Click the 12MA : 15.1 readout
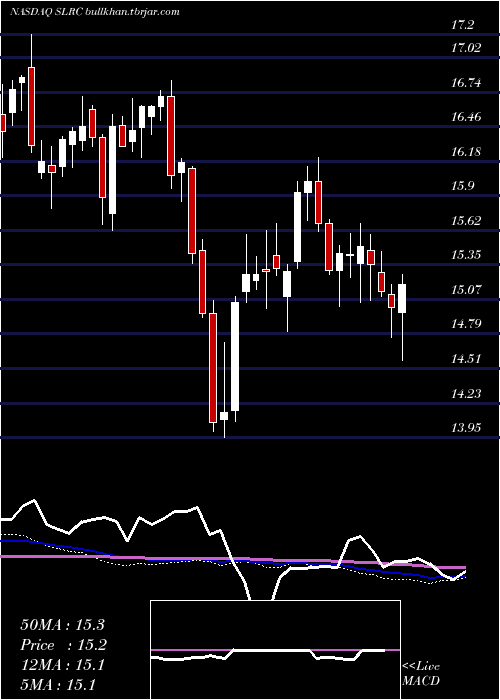This screenshot has height=700, width=500. 62,665
